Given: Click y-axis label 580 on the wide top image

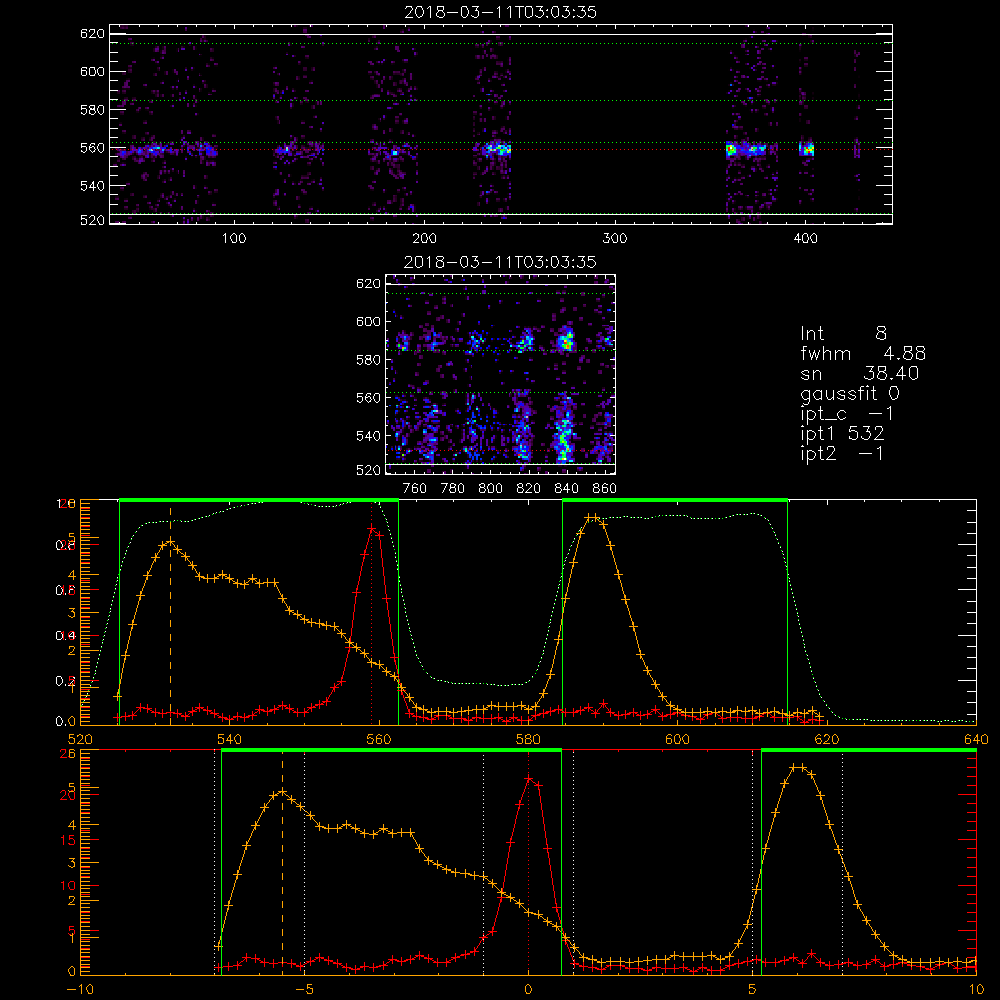Looking at the screenshot, I should 92,110.
